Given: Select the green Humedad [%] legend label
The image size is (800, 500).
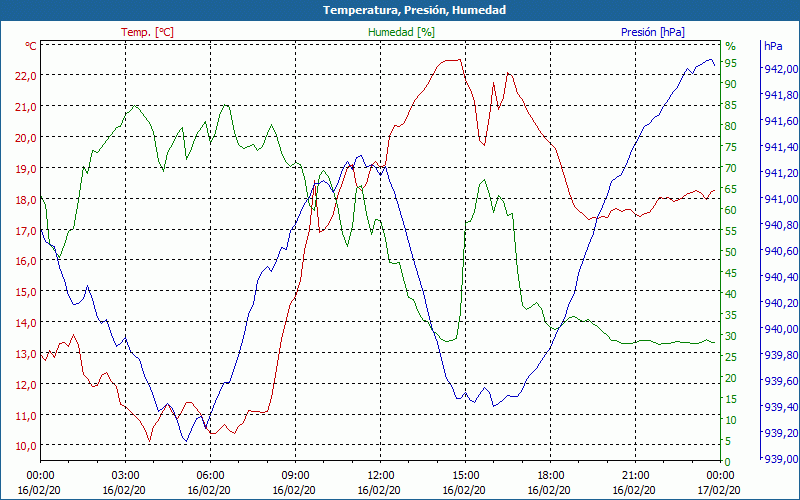Looking at the screenshot, I should click(x=402, y=32).
